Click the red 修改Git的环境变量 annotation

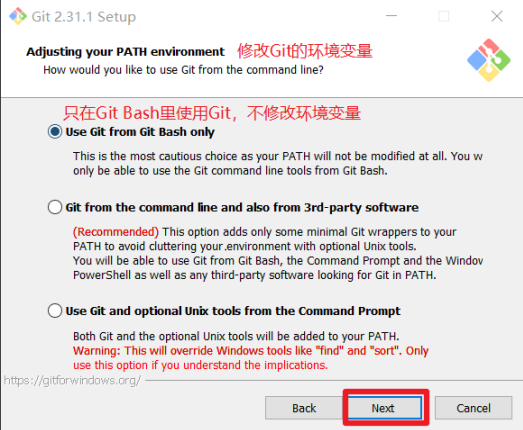[x=305, y=51]
